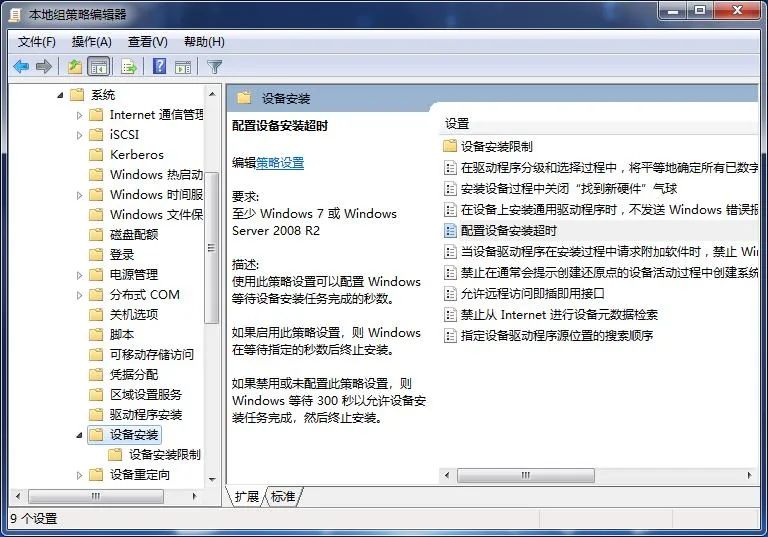The width and height of the screenshot is (768, 537).
Task: Click policy icon of 指定设备驱动程序源位置的搜索顺序
Action: point(450,335)
